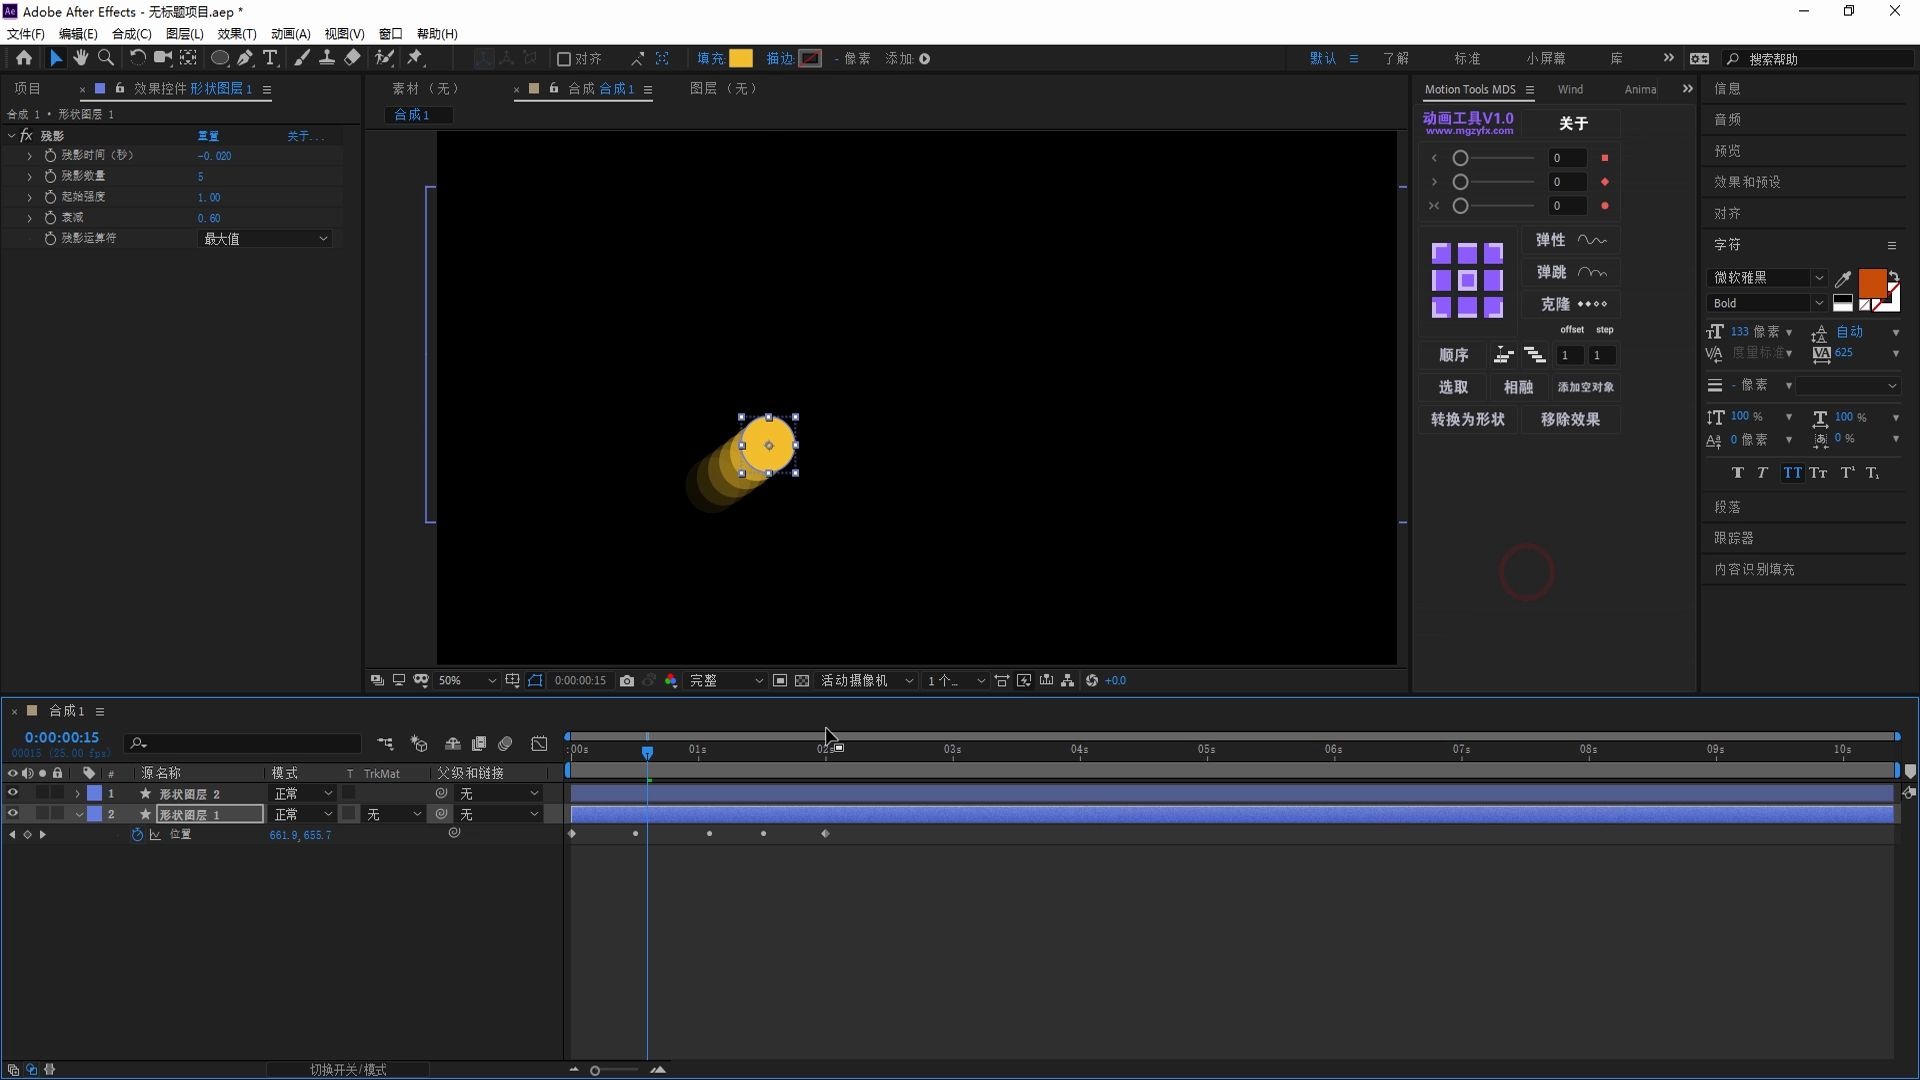Image resolution: width=1920 pixels, height=1080 pixels.
Task: Take snapshot with camera icon in viewer
Action: click(627, 681)
